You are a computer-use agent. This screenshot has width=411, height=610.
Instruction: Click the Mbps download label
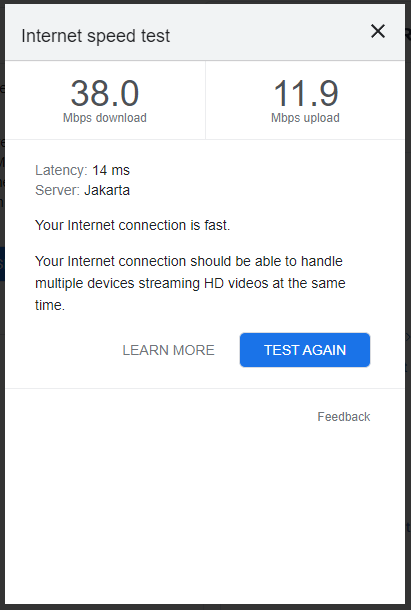105,118
